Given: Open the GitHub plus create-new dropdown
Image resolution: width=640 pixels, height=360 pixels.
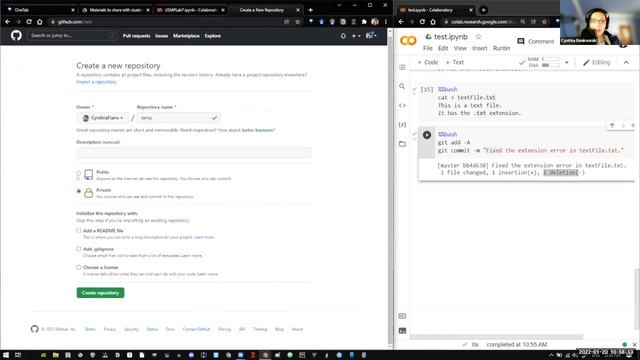Looking at the screenshot, I should tap(356, 36).
